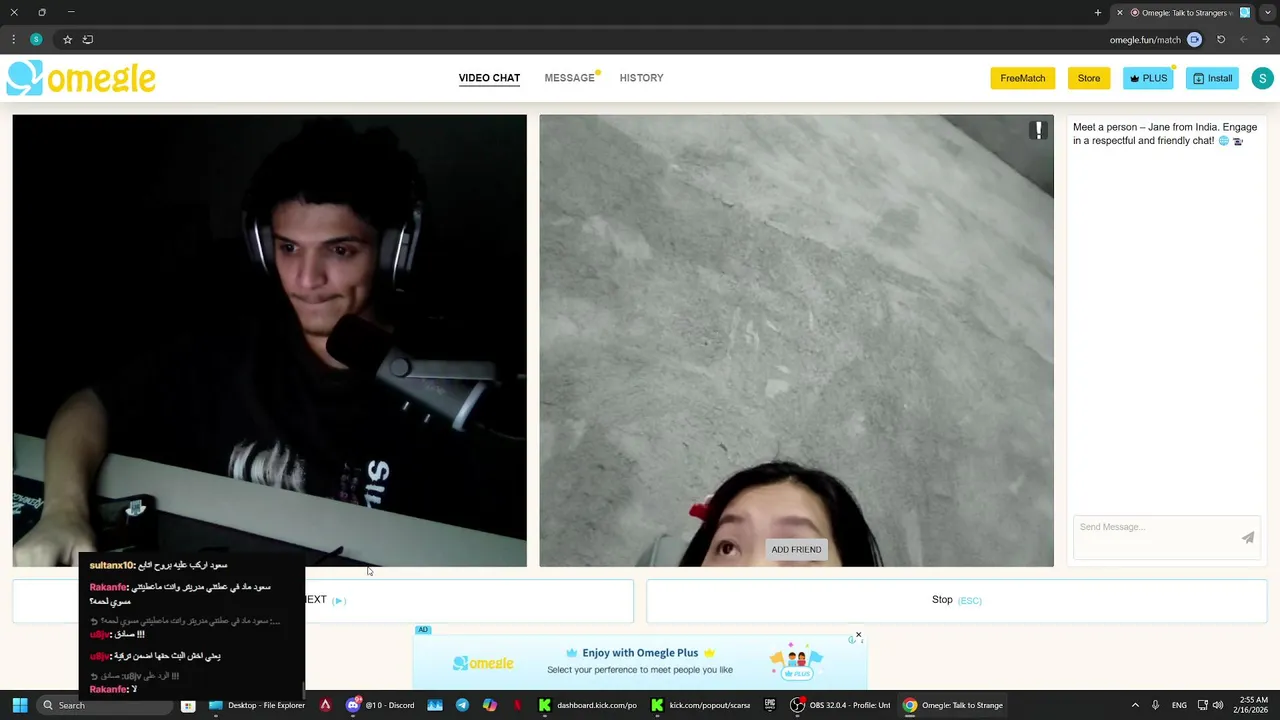Open the Store button
This screenshot has height=720, width=1280.
[x=1089, y=78]
